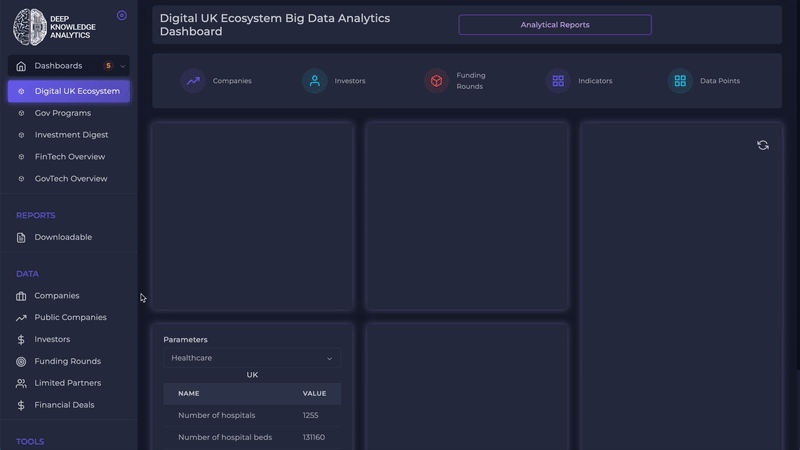Click the VALUE column header

314,393
